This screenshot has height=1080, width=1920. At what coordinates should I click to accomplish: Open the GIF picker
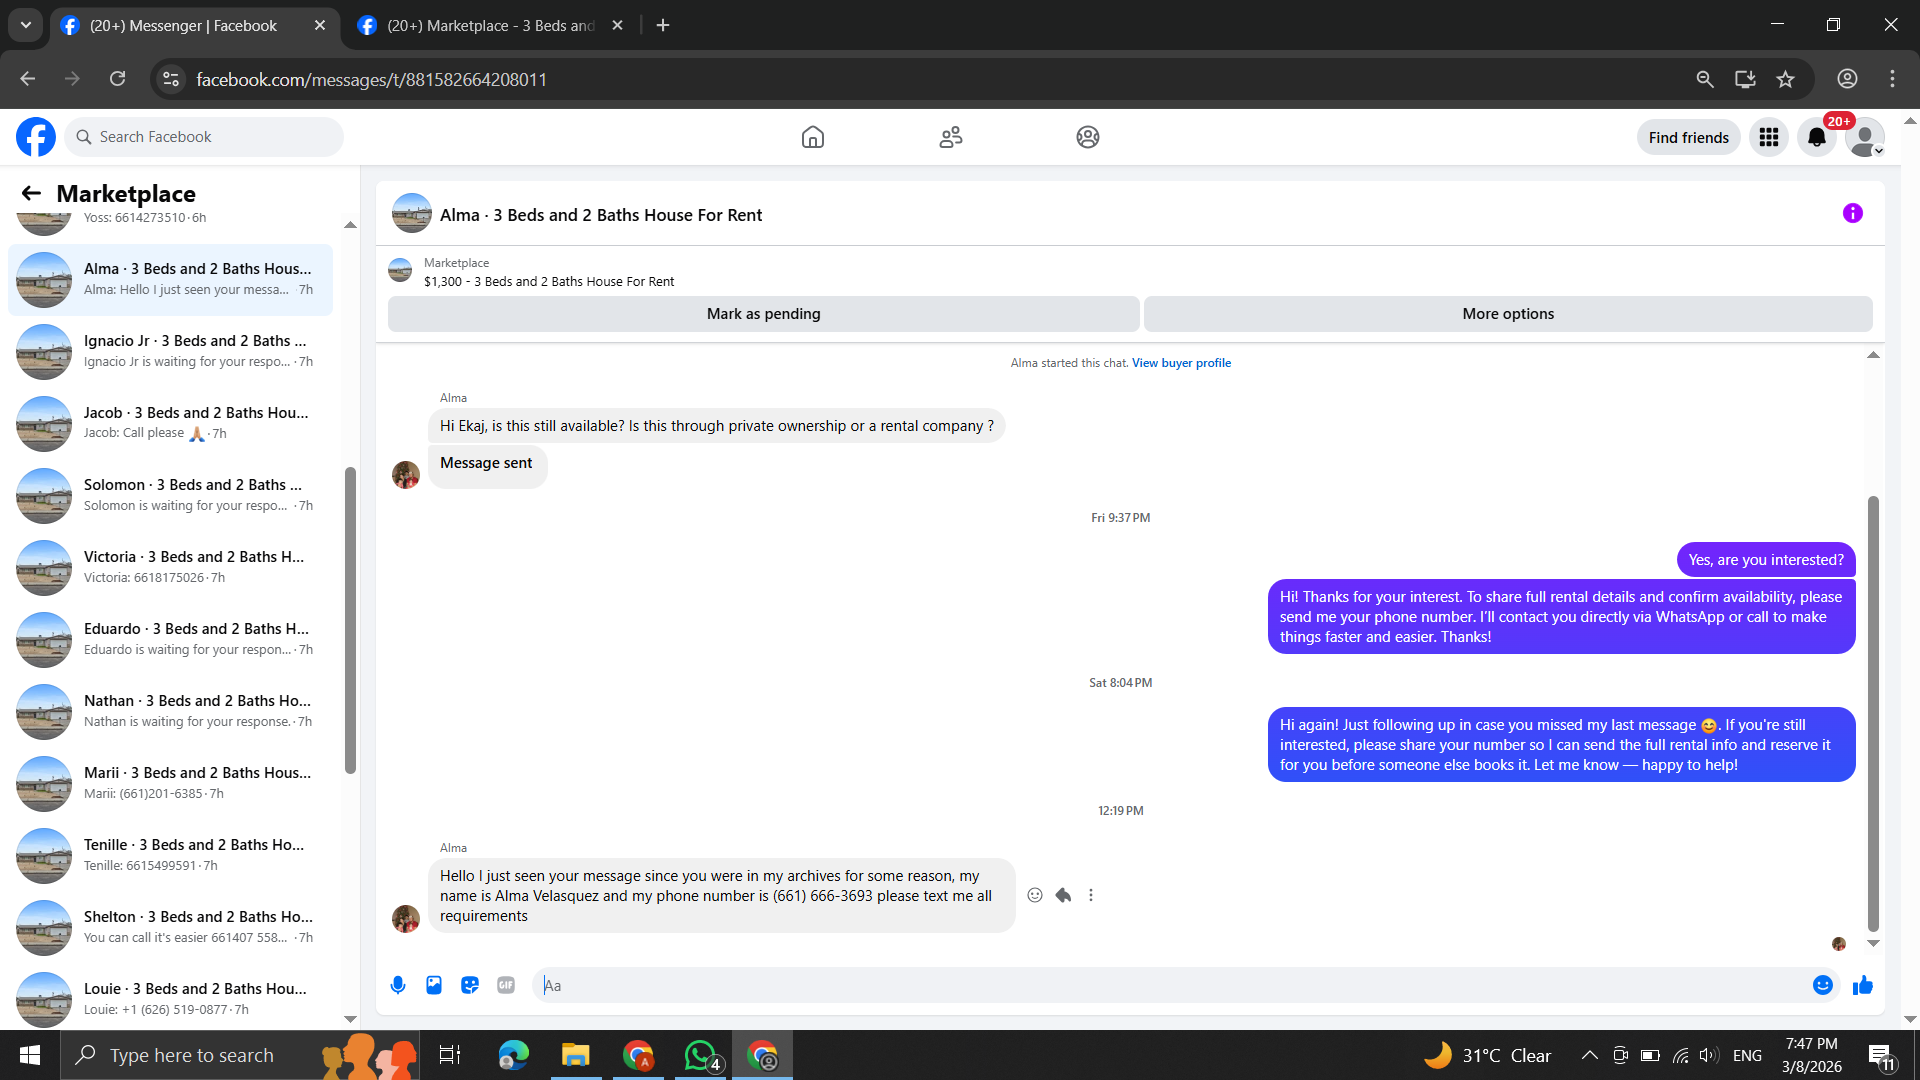[506, 985]
